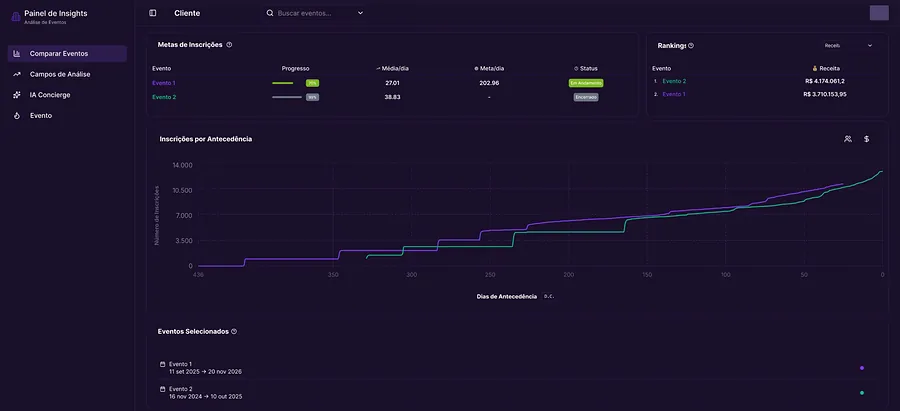Click the Encerrado status badge
The width and height of the screenshot is (900, 411).
586,97
